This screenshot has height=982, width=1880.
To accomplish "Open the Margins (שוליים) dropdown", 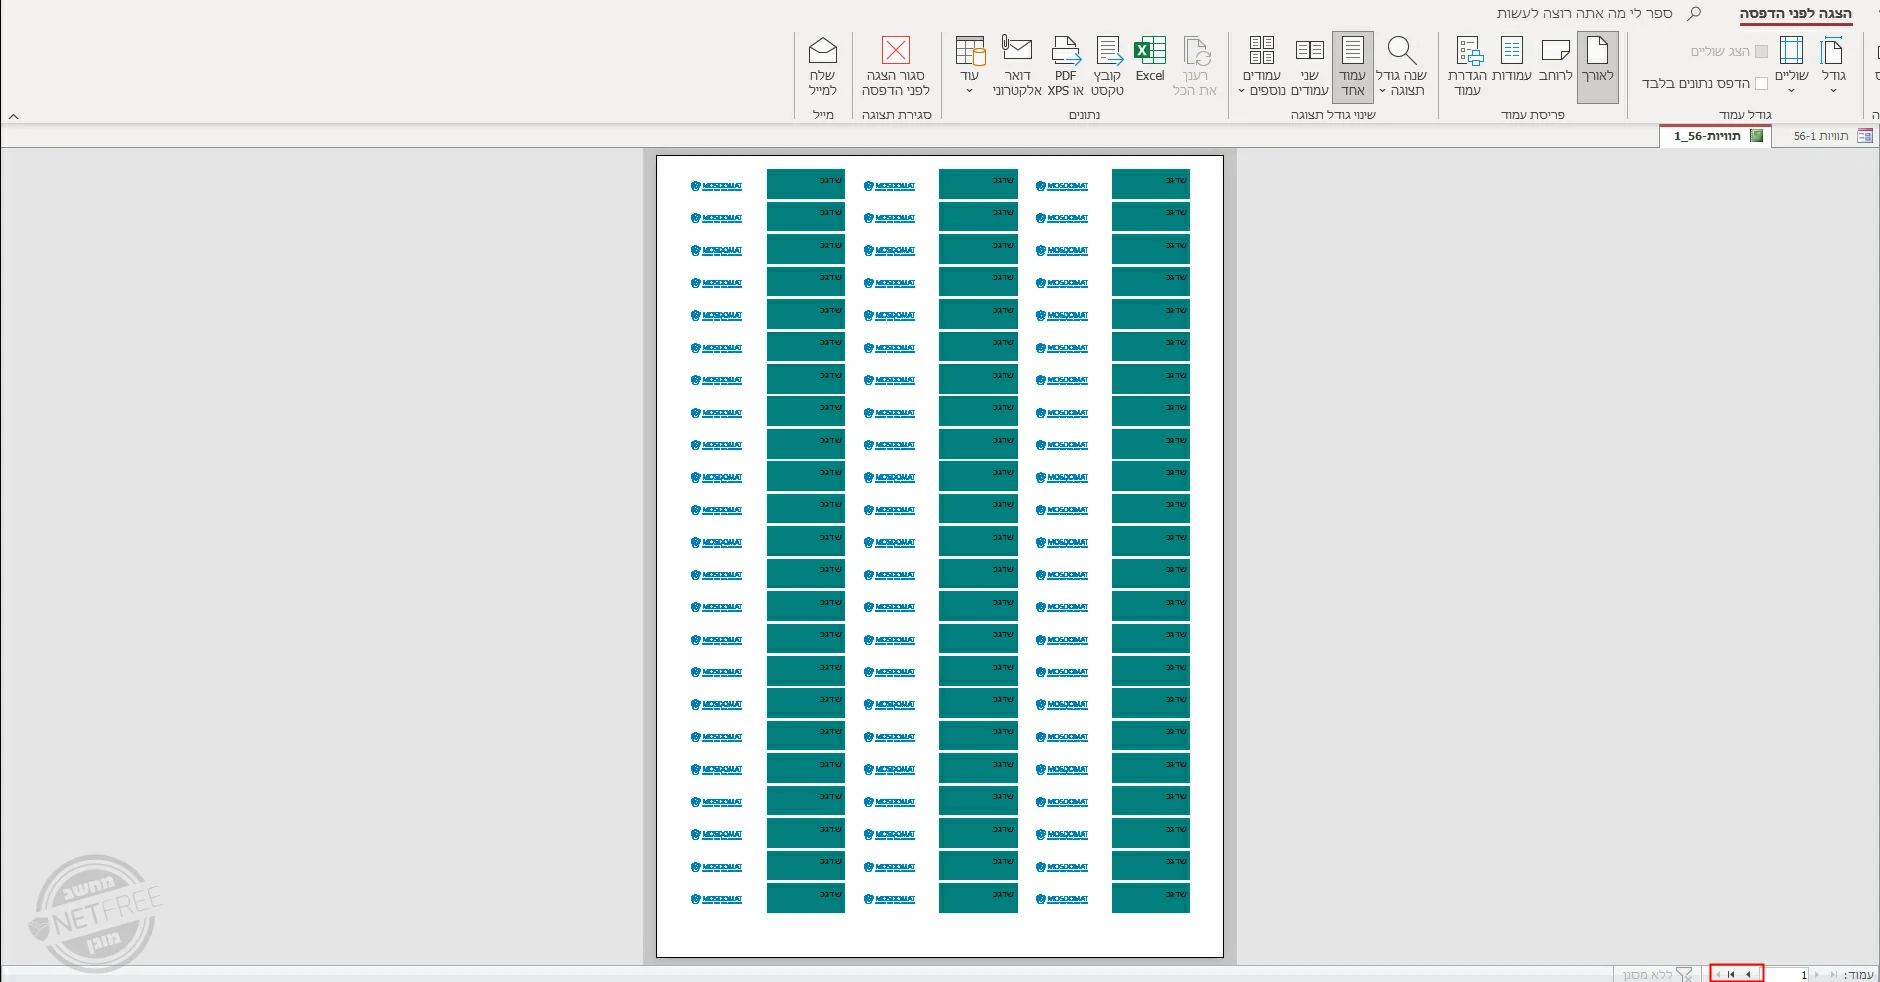I will [x=1790, y=66].
